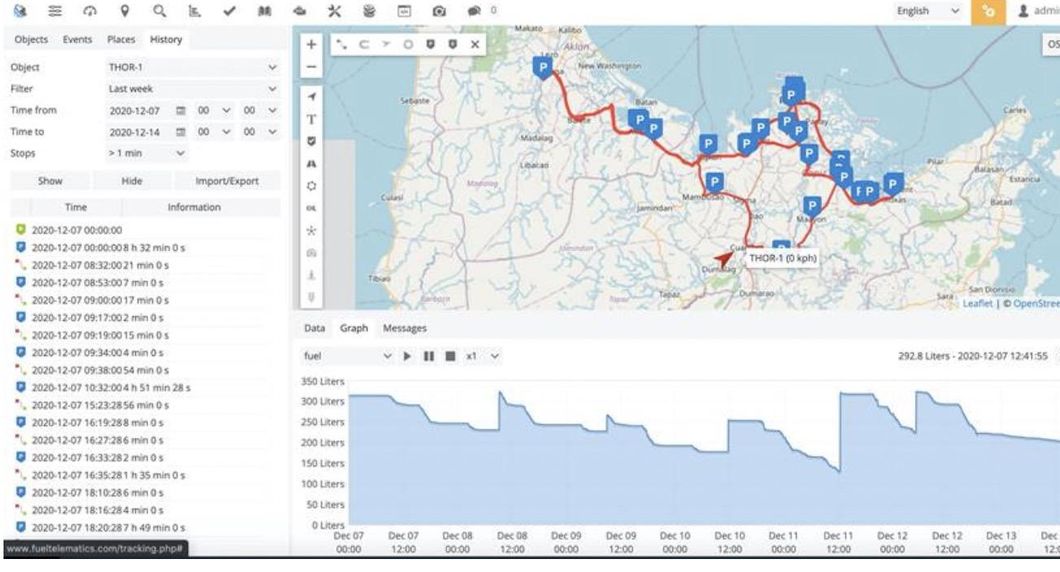Click the map text label T tool

[x=311, y=119]
